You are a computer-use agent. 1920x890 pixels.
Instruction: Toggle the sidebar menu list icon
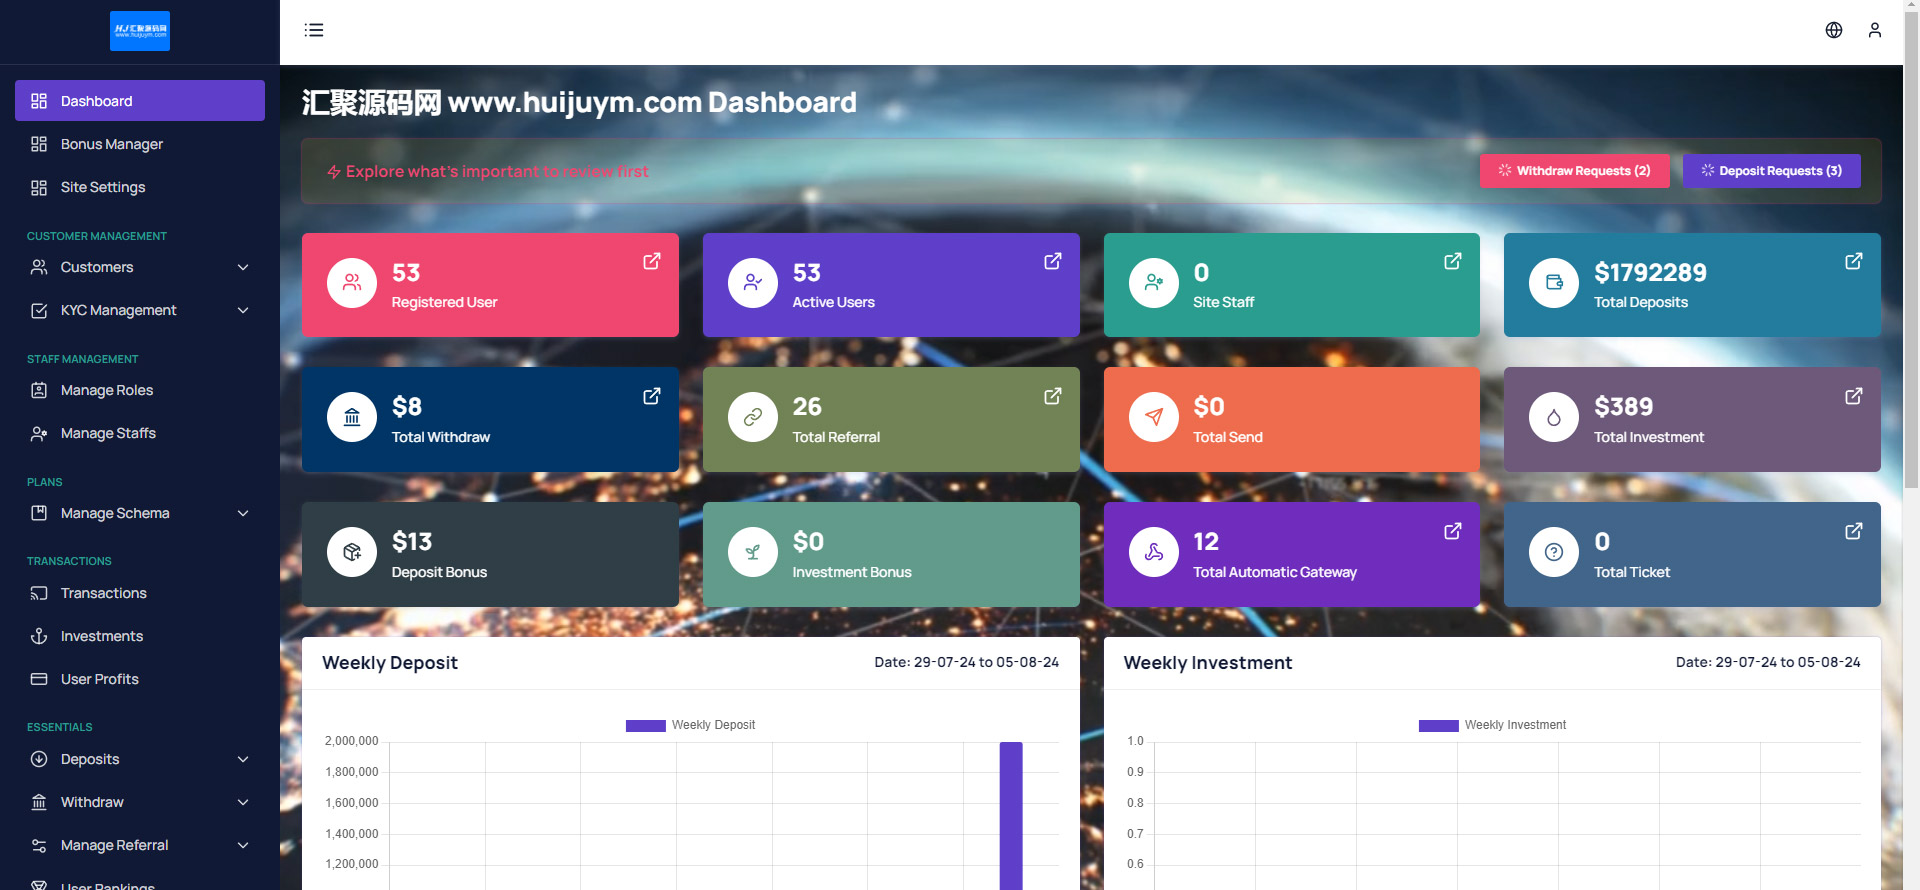pyautogui.click(x=314, y=30)
